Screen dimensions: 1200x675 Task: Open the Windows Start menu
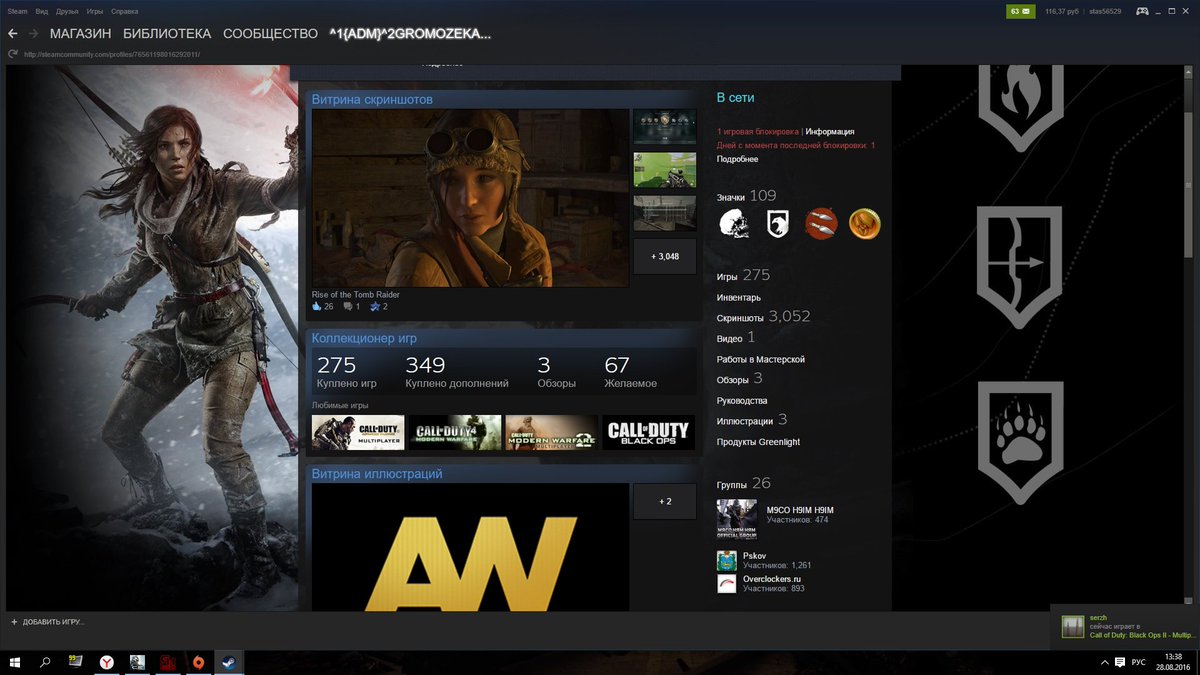[x=15, y=662]
